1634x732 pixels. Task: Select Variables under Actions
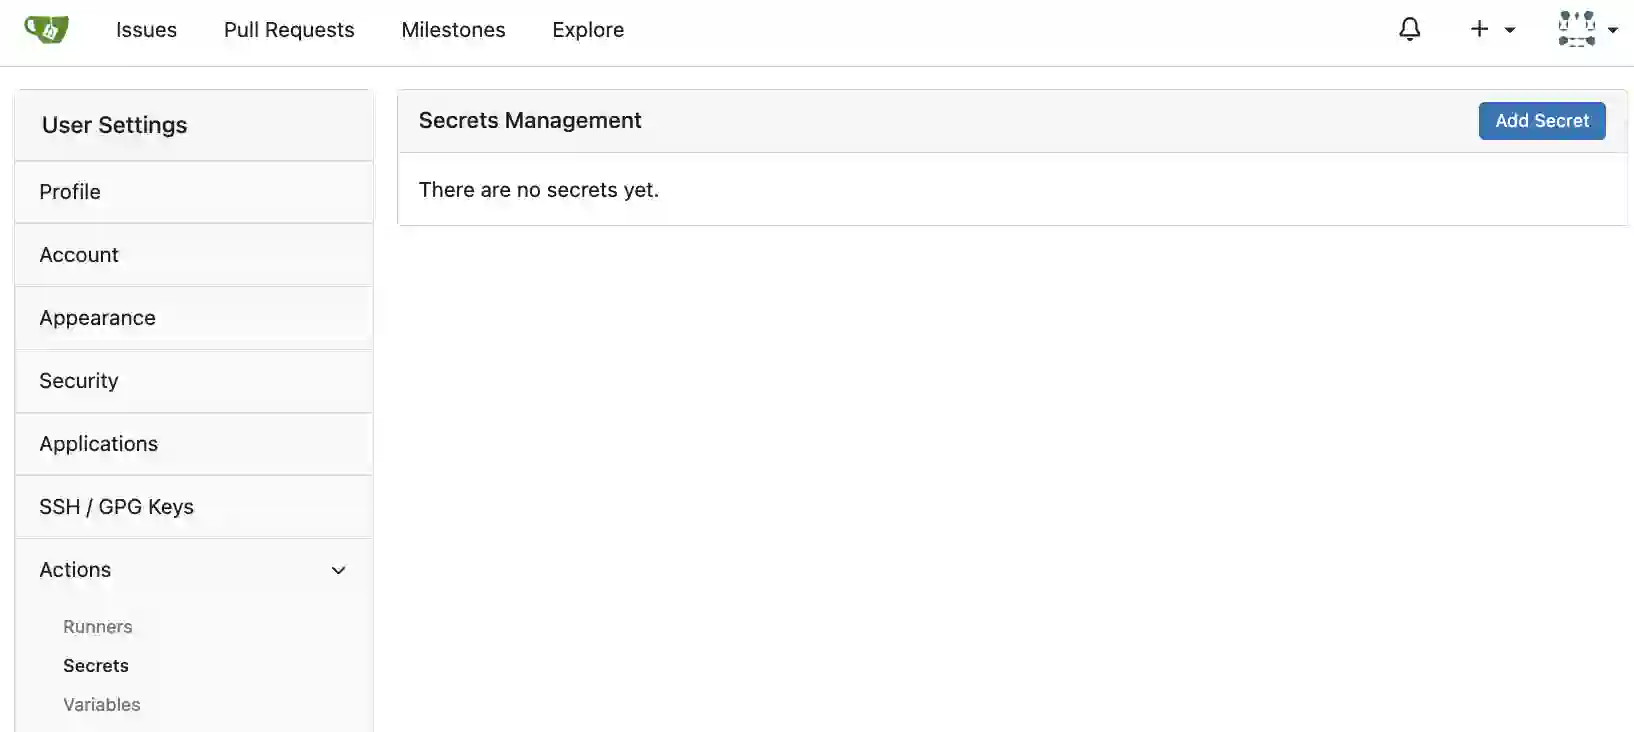point(102,705)
